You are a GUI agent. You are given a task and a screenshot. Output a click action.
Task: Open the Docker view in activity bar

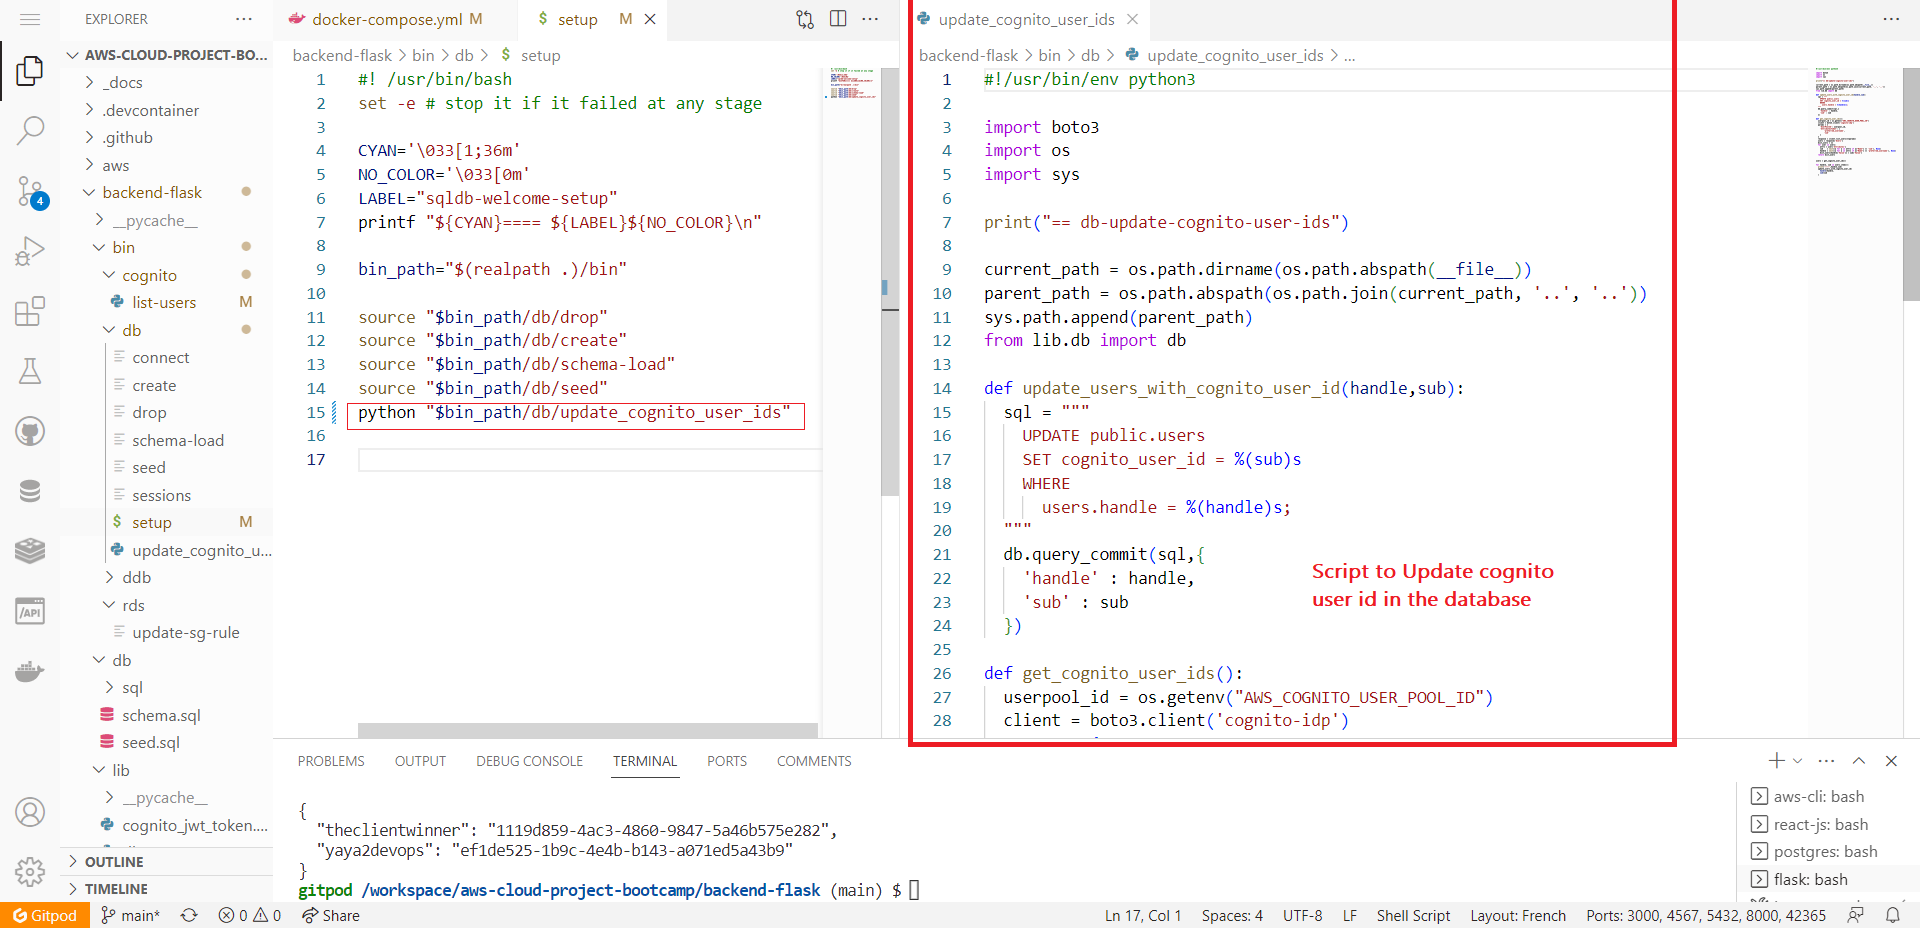tap(30, 671)
